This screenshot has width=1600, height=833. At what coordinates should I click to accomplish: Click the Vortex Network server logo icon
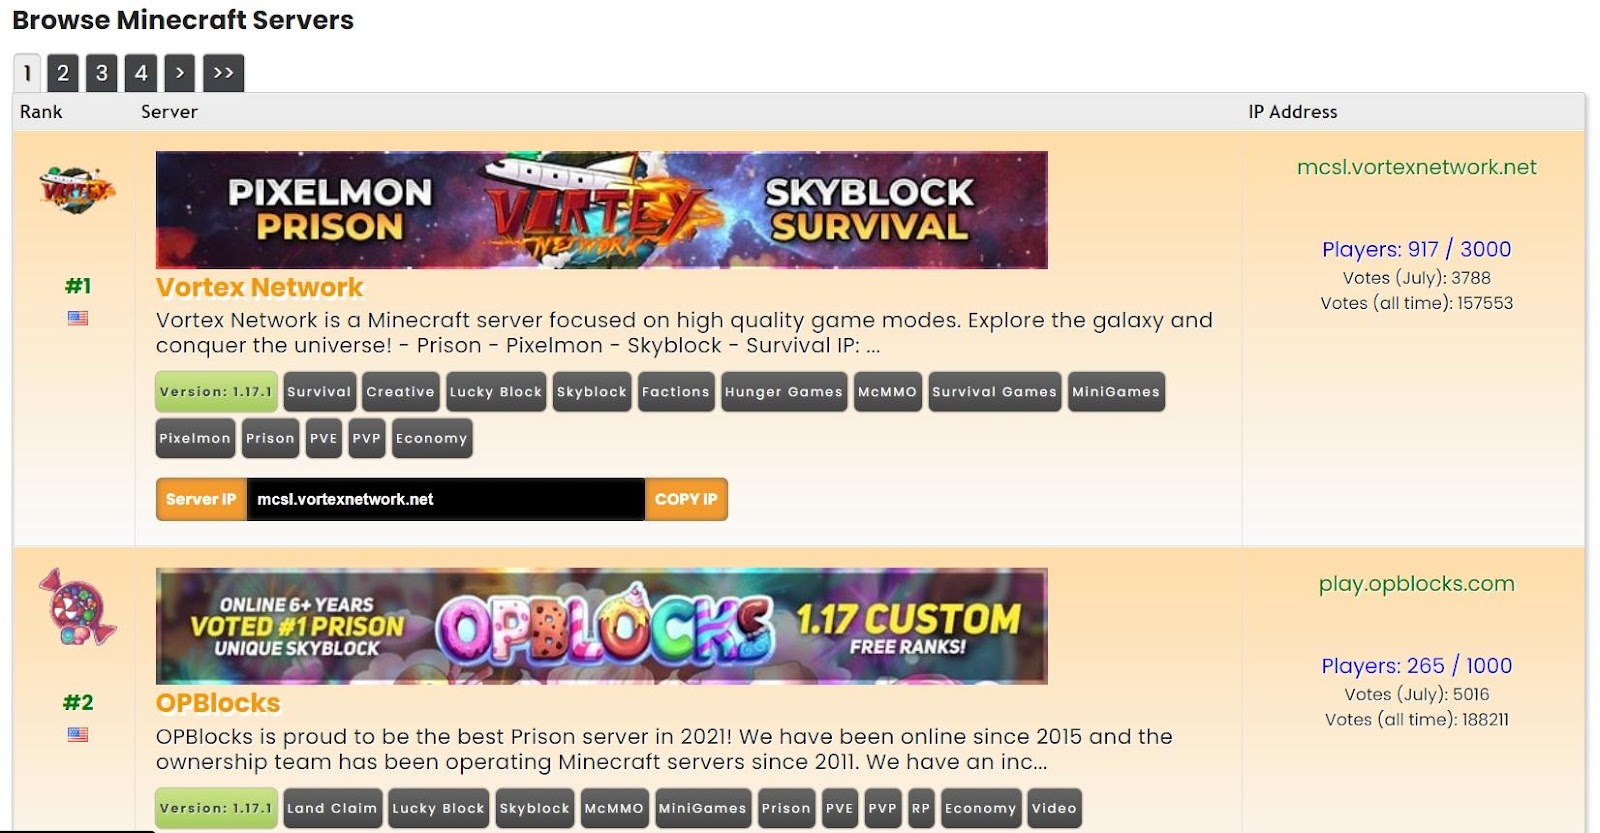77,188
